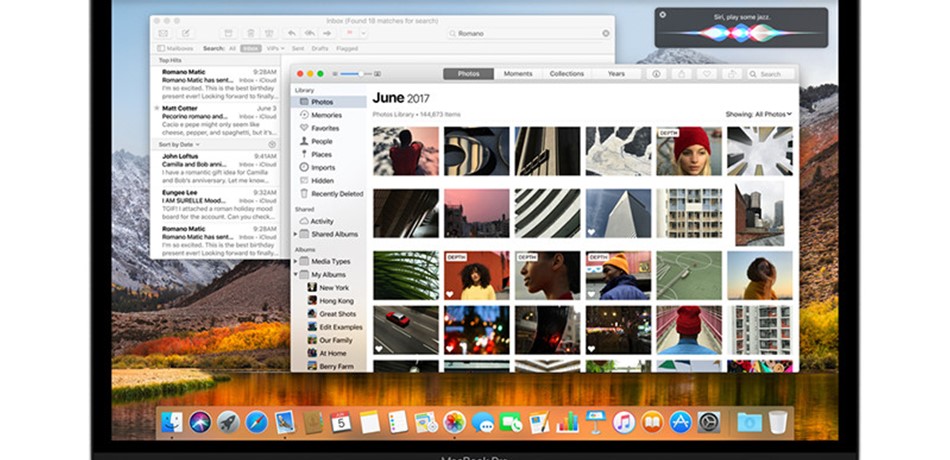Switch to the Photos tab
Image resolution: width=950 pixels, height=460 pixels.
pyautogui.click(x=468, y=74)
